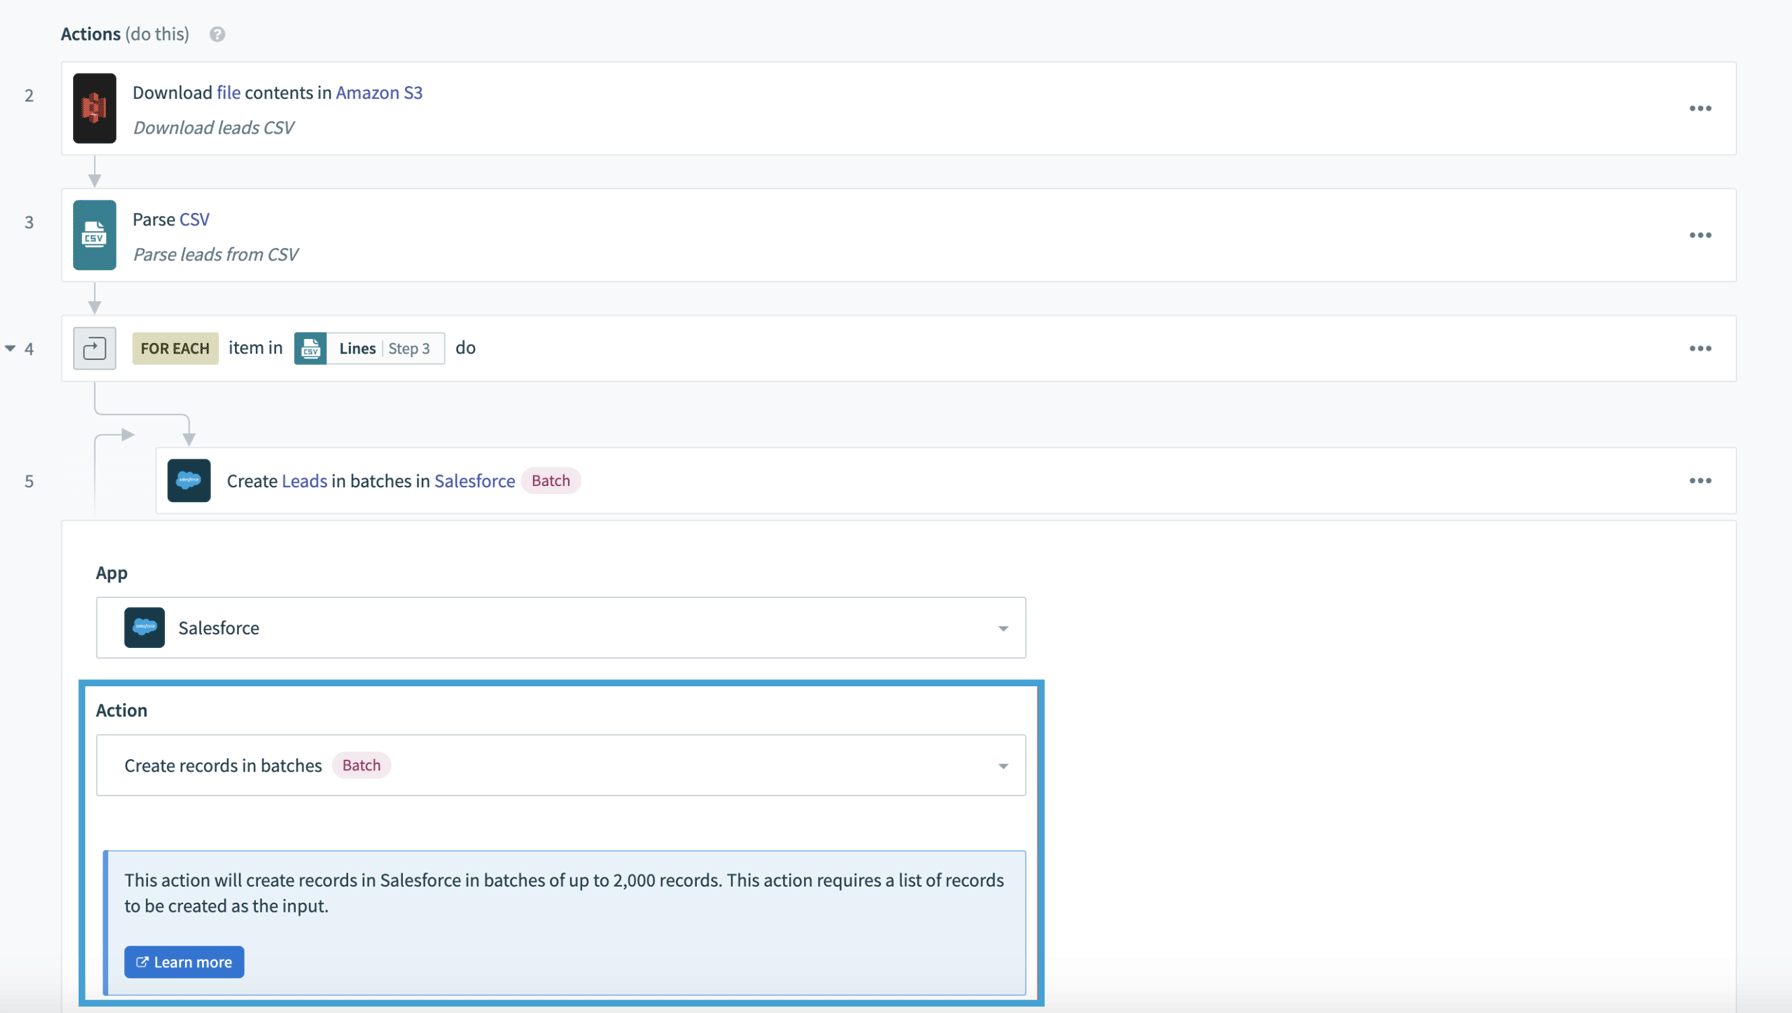Click the Batch badge in Action dropdown
The image size is (1792, 1013).
(x=361, y=766)
